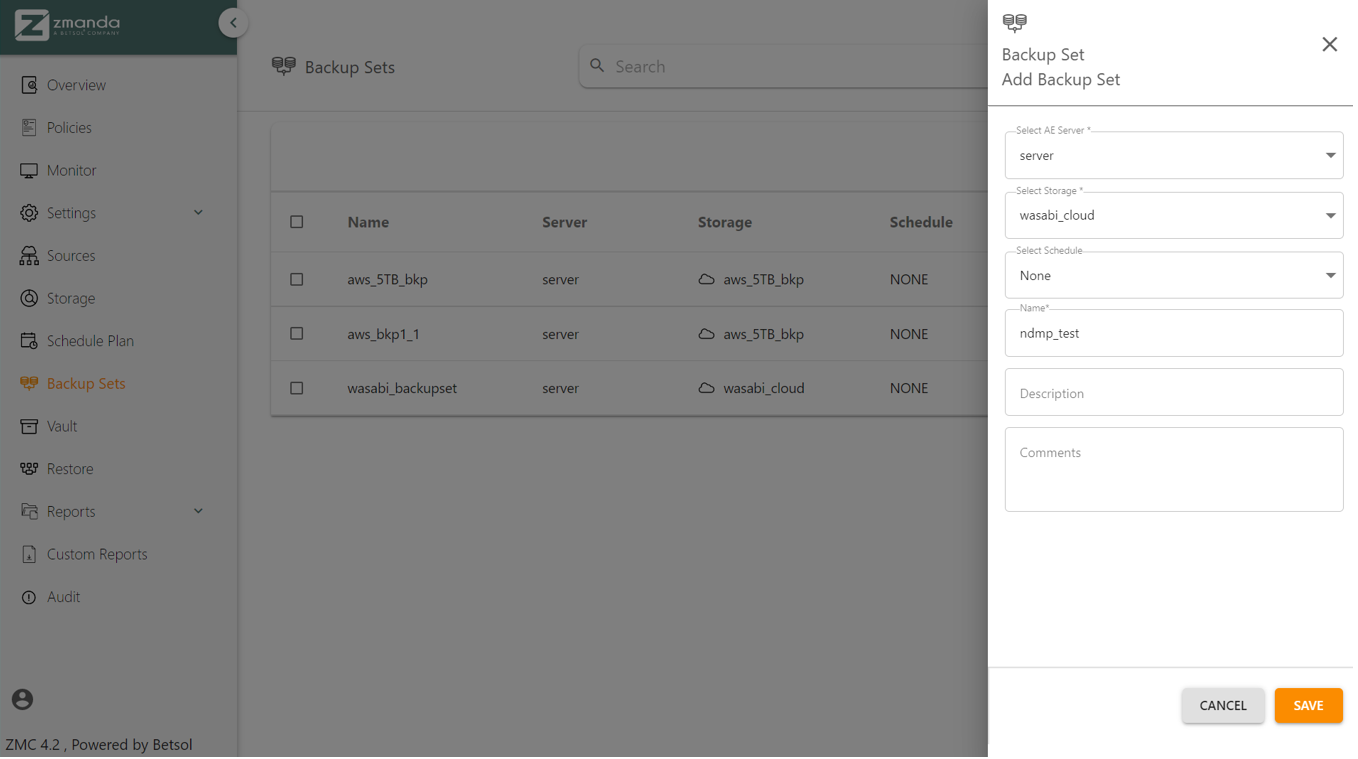Click the Name field containing ndmp_test
This screenshot has height=759, width=1358.
(1178, 334)
